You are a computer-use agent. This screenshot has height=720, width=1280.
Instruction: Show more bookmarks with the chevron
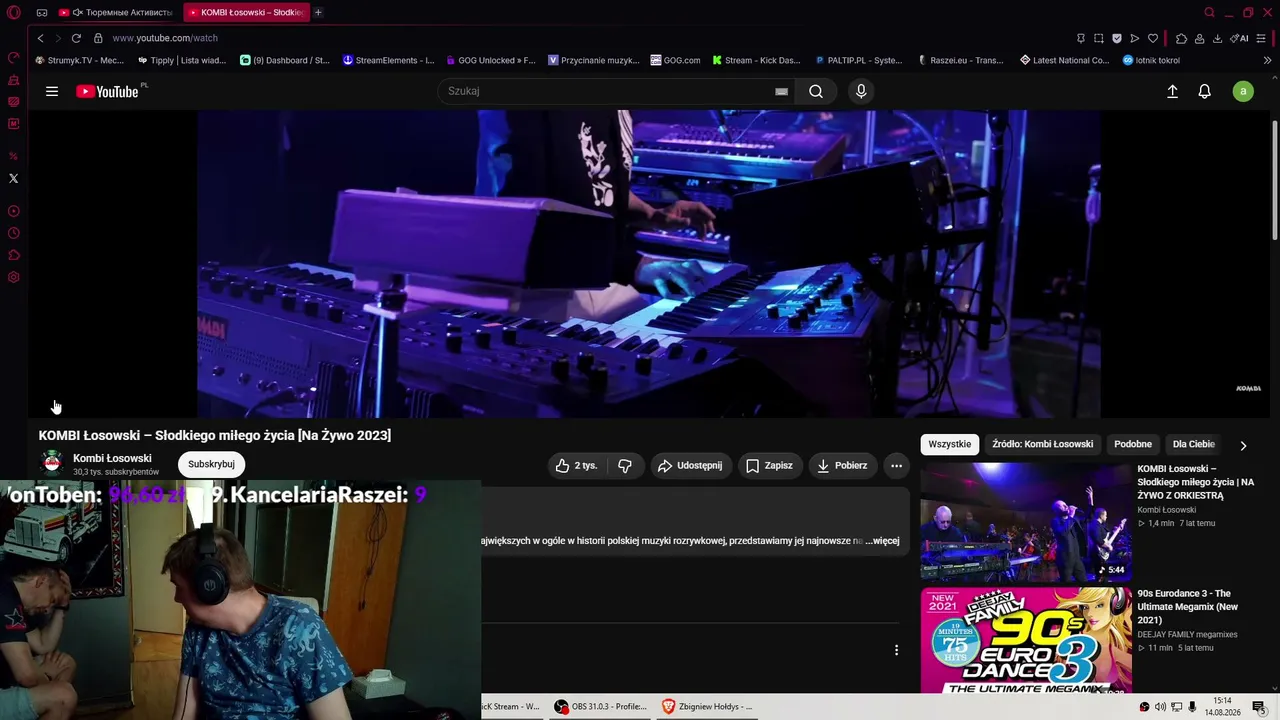tap(1267, 60)
